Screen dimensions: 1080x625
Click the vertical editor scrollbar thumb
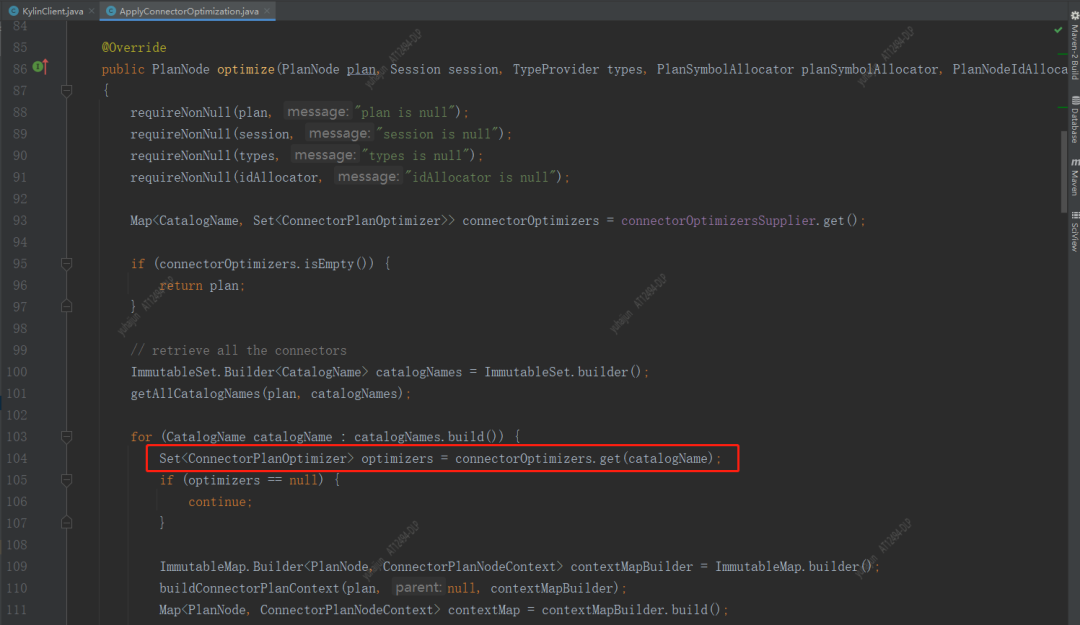pos(1063,170)
